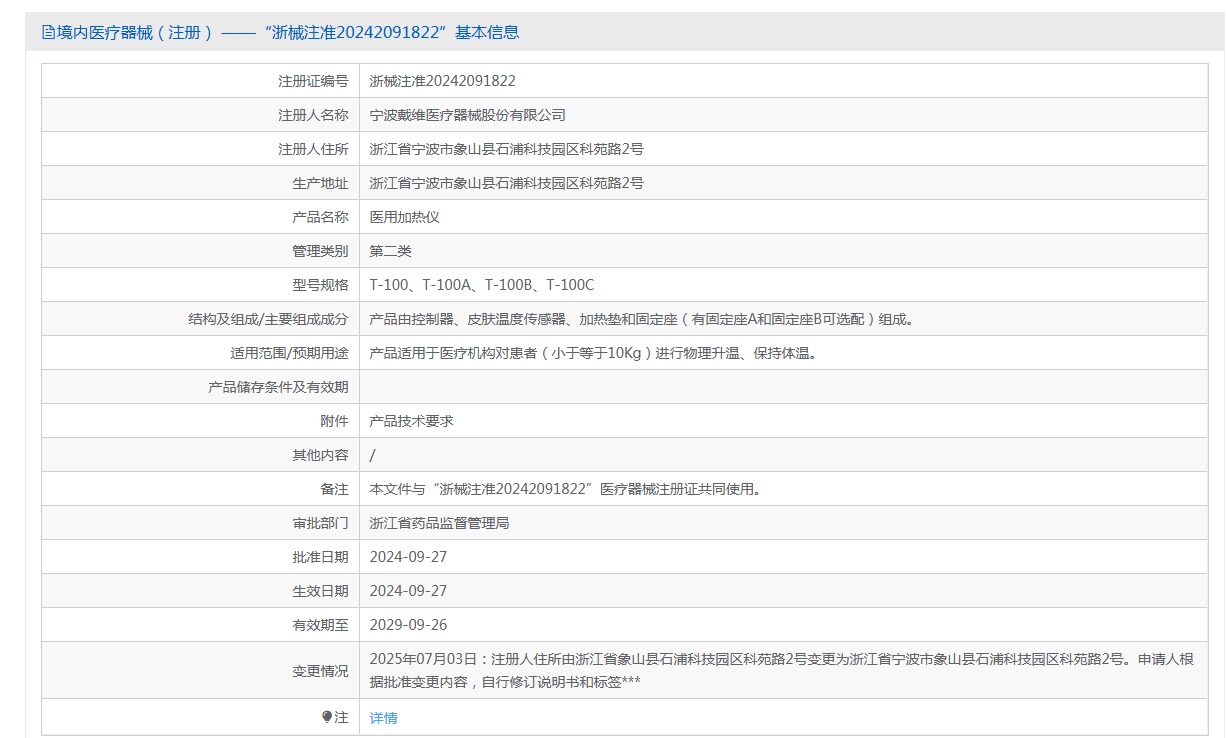Click the 生产地址 address value
This screenshot has height=738, width=1227.
tap(506, 183)
